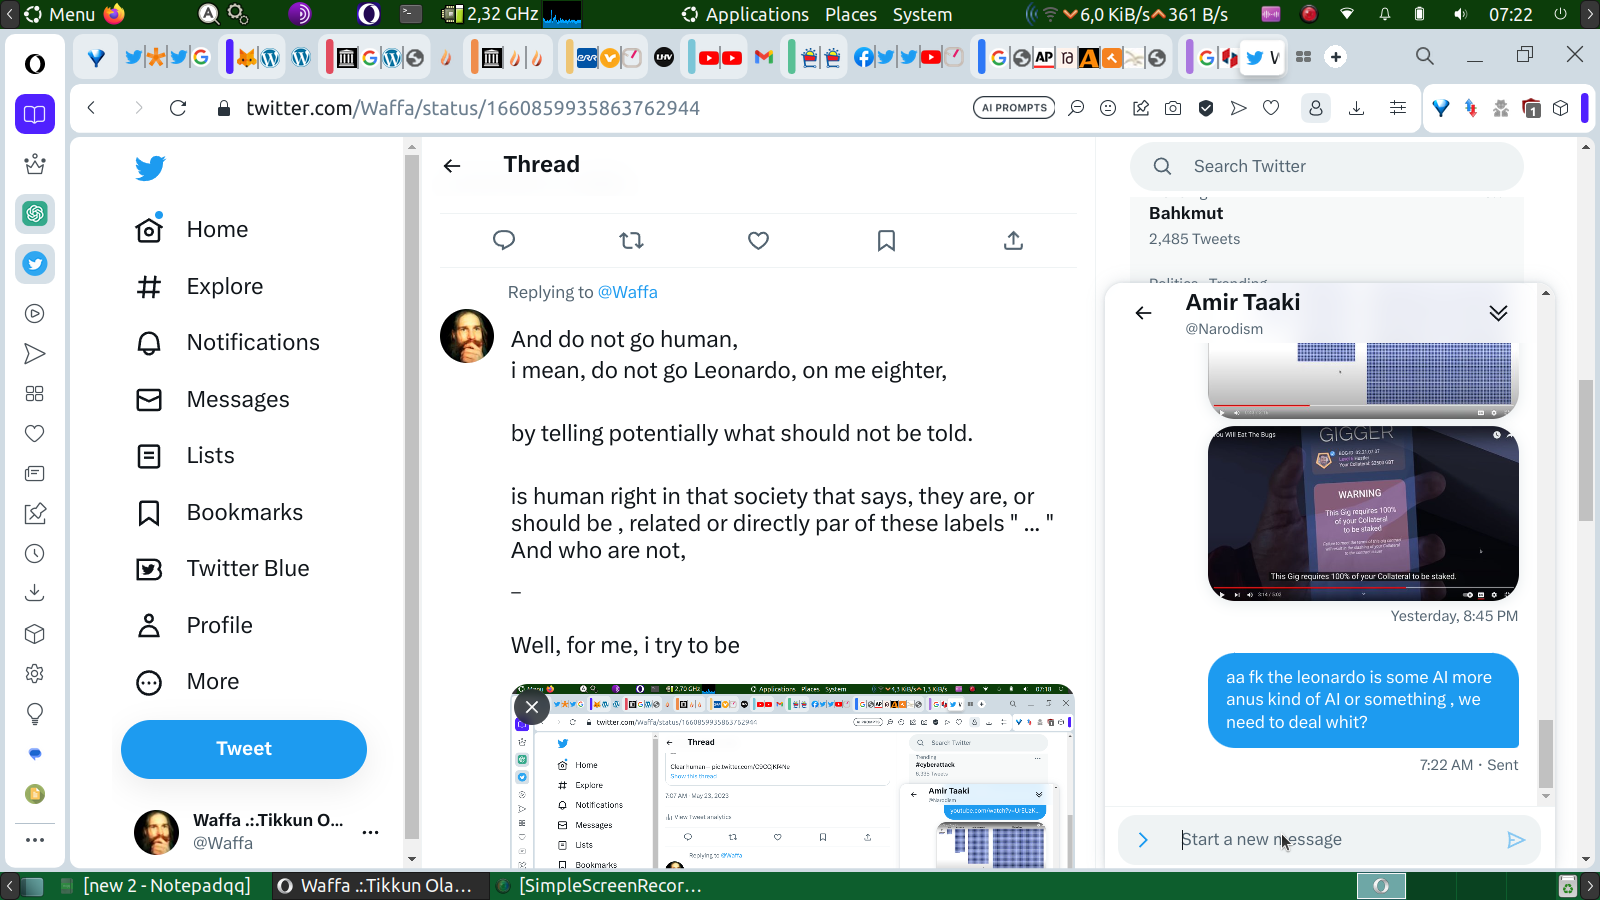1600x900 pixels.
Task: Open the Places menu in top panel
Action: pos(851,14)
